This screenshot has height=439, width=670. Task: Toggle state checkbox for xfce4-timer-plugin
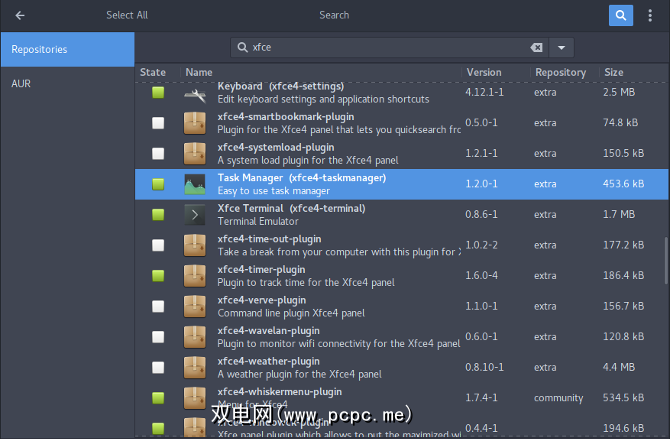pos(158,276)
